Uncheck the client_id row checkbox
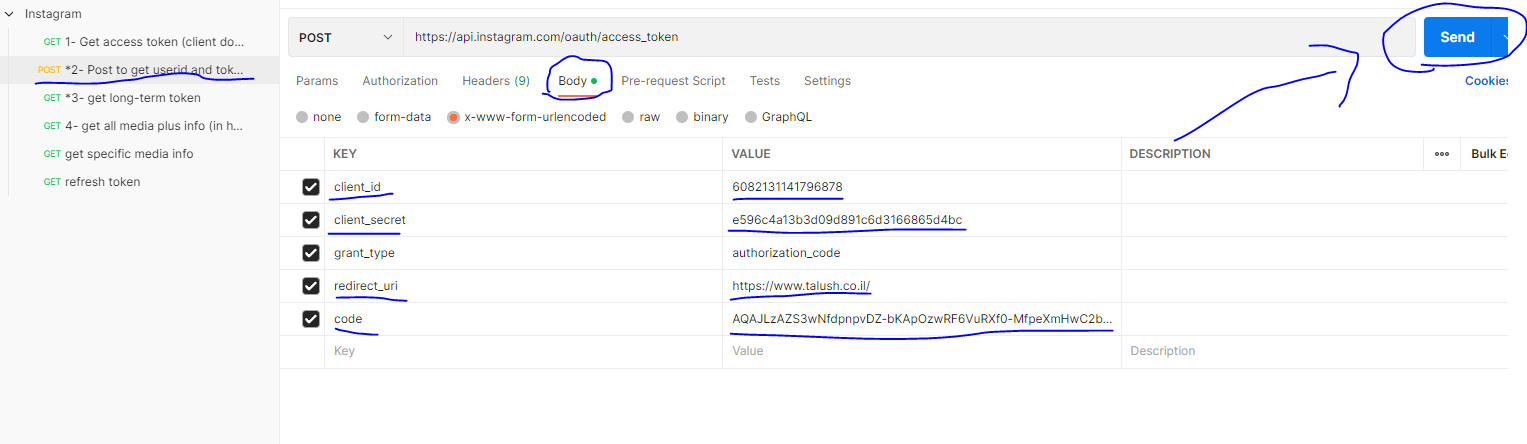 tap(311, 187)
